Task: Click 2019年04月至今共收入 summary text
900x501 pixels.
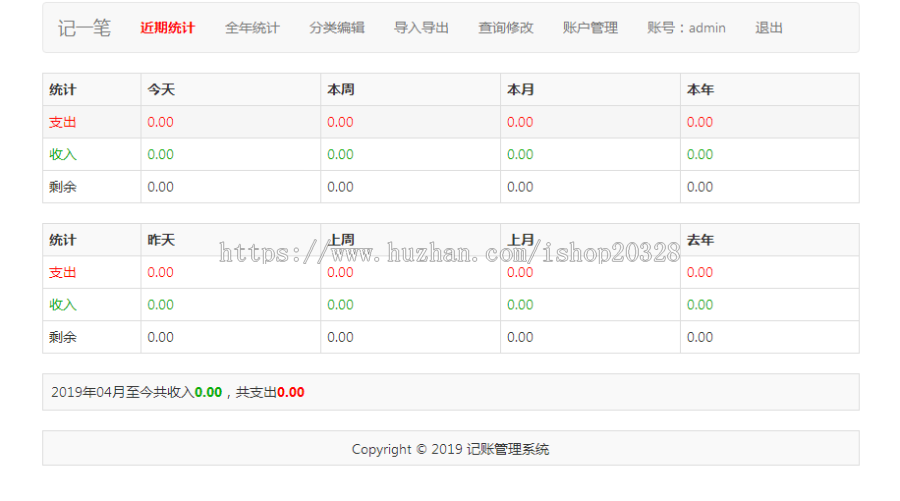Action: (123, 393)
